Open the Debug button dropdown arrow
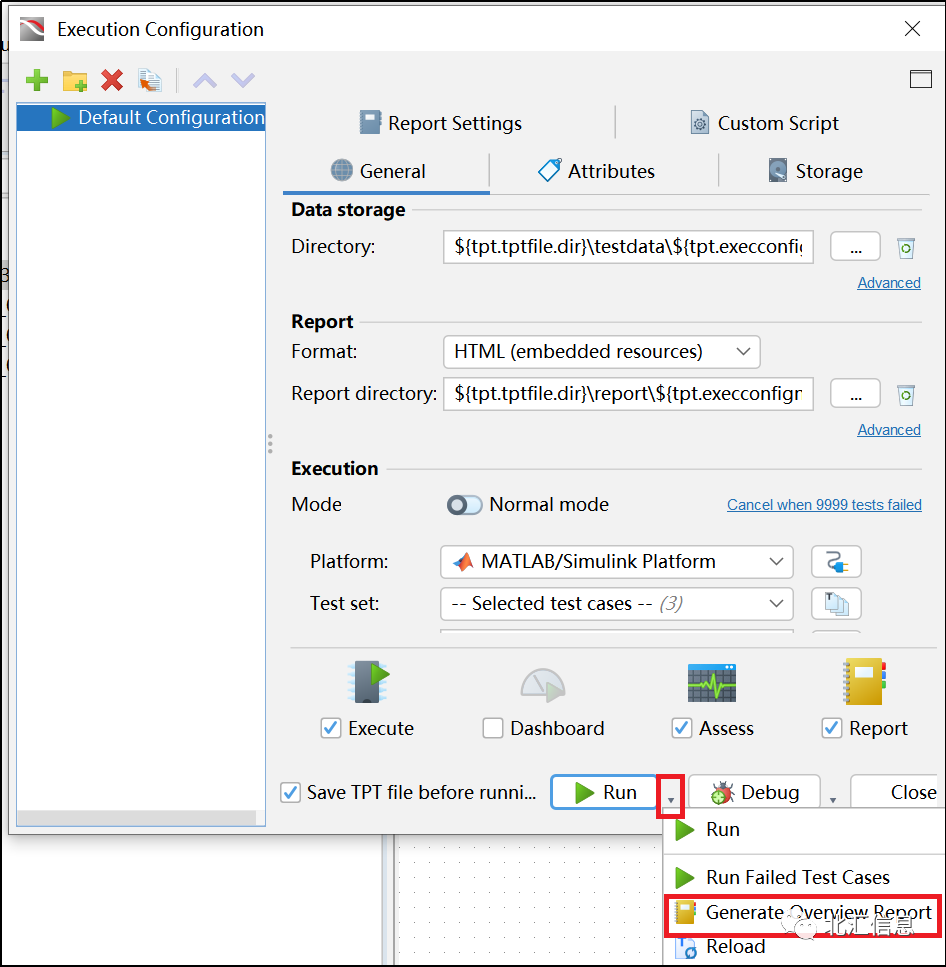 [x=833, y=800]
